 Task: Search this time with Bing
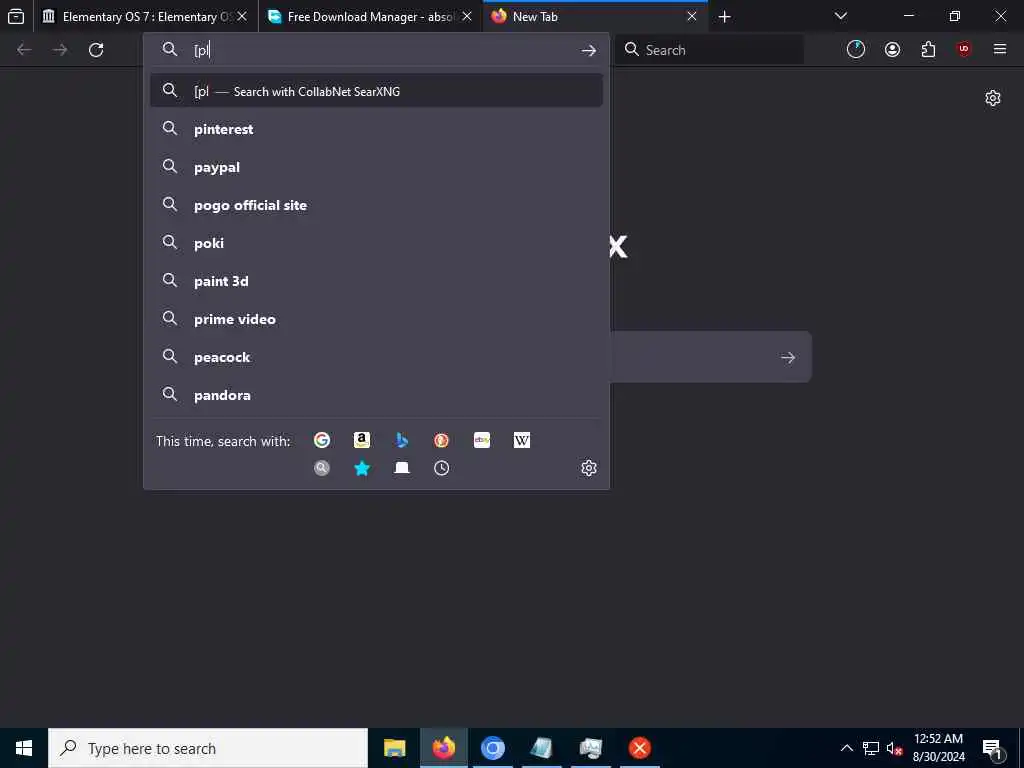pos(402,440)
